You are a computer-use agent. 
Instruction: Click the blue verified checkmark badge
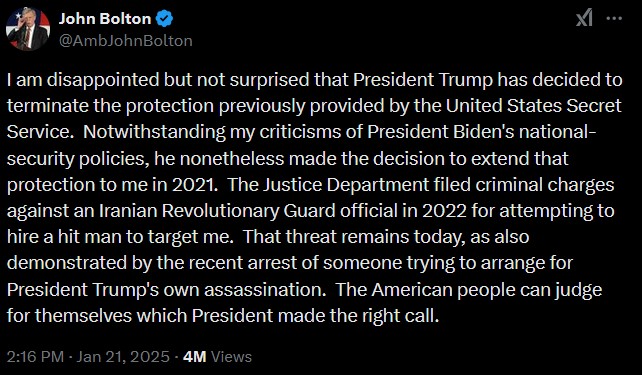pyautogui.click(x=165, y=19)
